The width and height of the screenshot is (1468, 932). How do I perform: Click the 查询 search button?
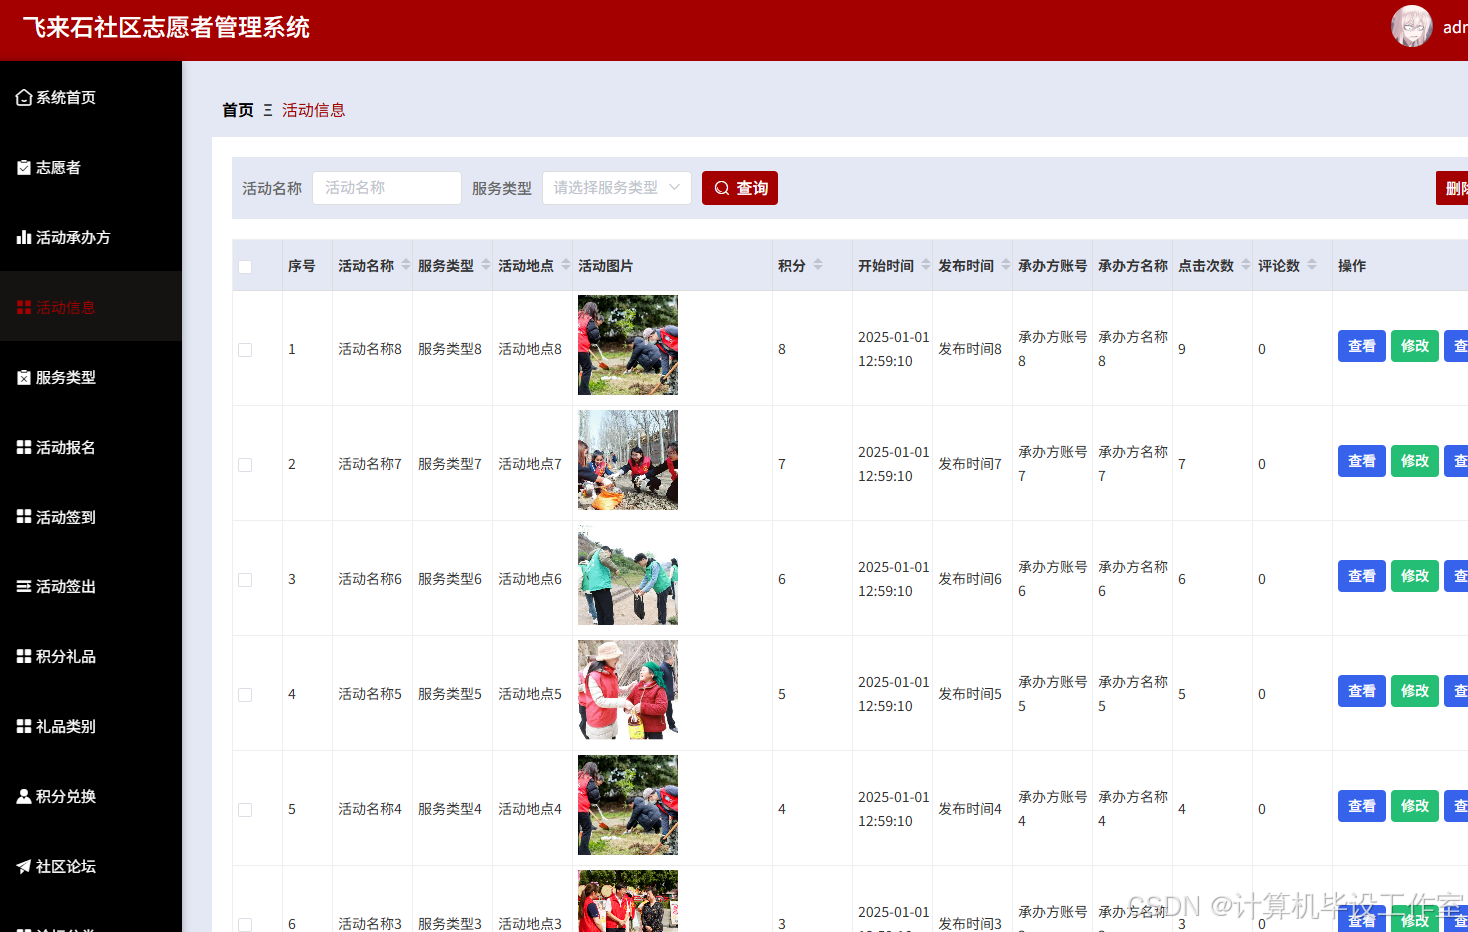(x=740, y=188)
